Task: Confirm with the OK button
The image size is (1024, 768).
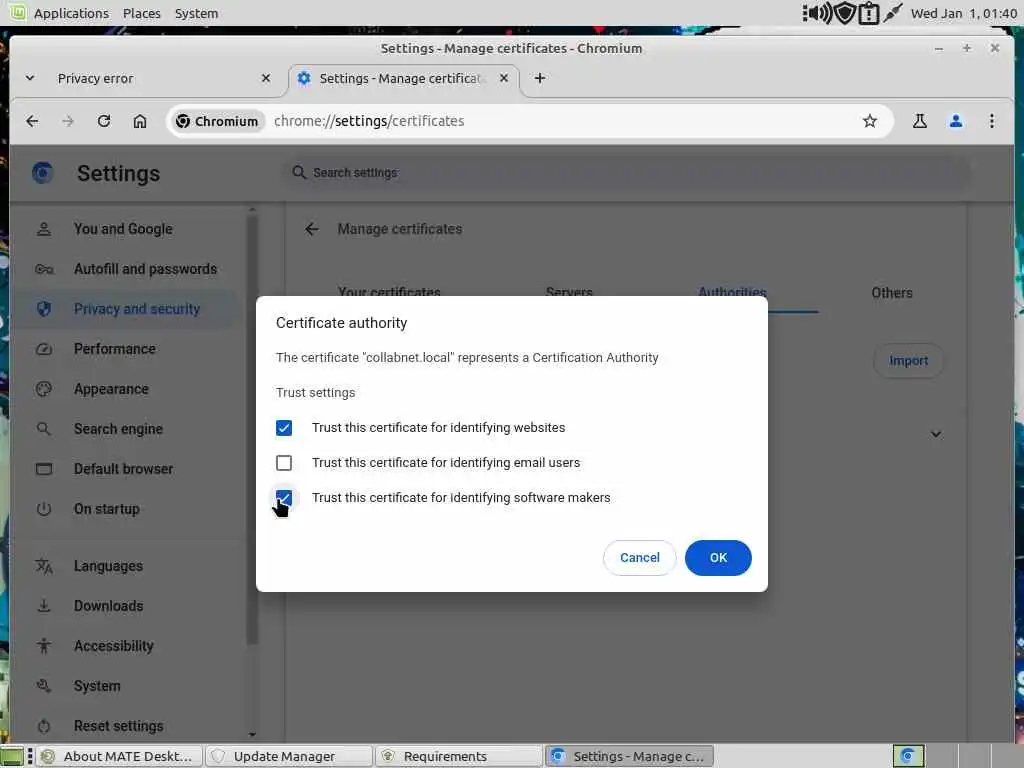Action: pos(718,558)
